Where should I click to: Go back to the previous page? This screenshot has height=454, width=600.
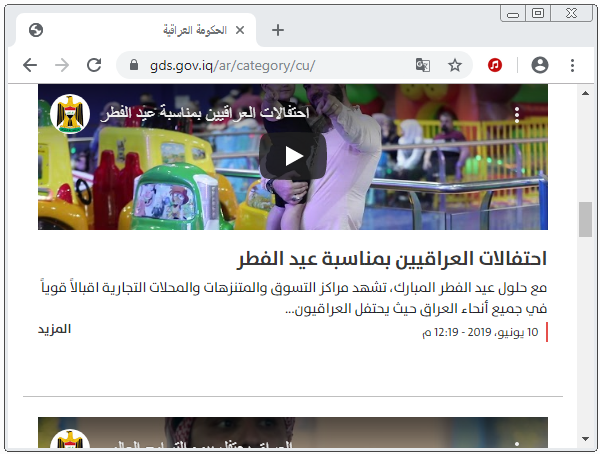tap(30, 65)
